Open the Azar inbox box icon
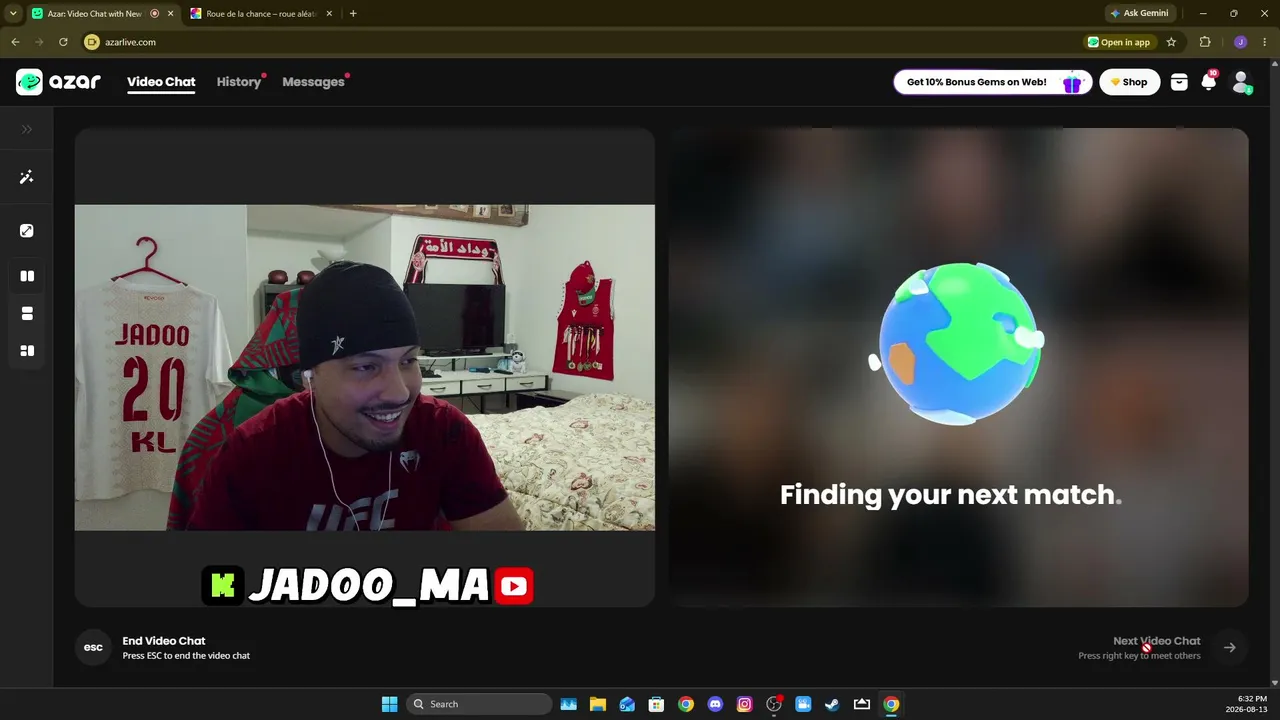This screenshot has height=720, width=1280. (1179, 82)
